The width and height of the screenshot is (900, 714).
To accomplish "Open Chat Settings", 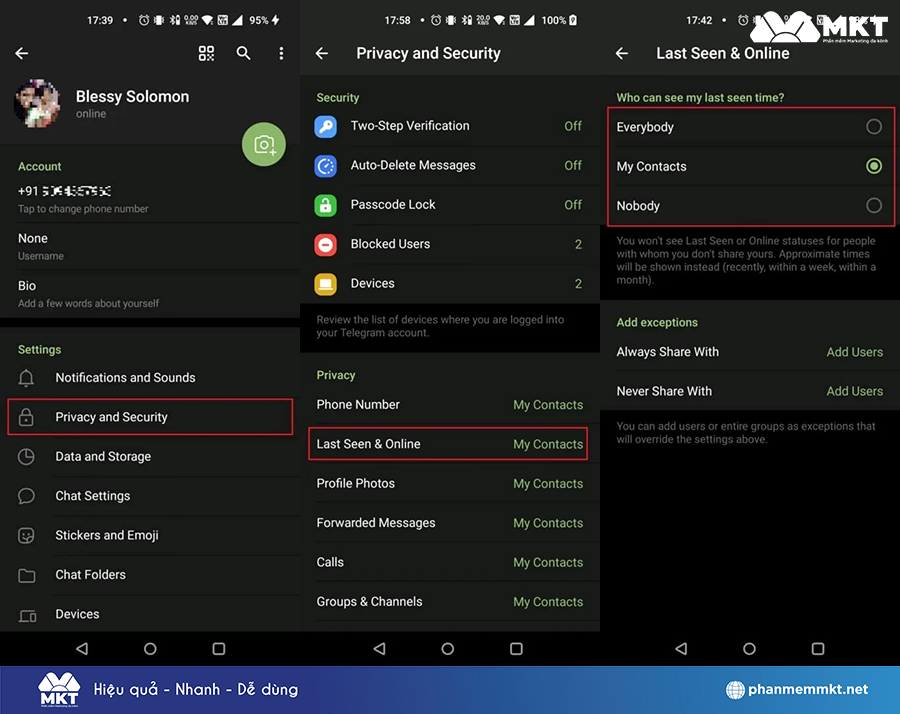I will (x=150, y=496).
